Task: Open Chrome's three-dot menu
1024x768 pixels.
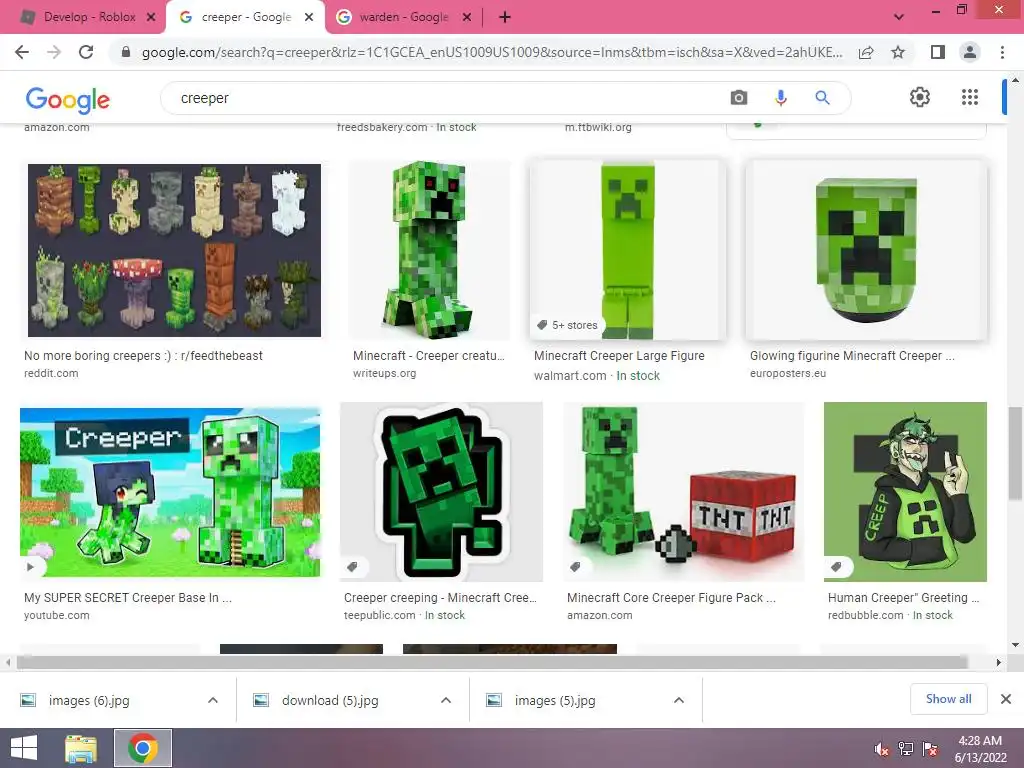Action: pos(1002,52)
